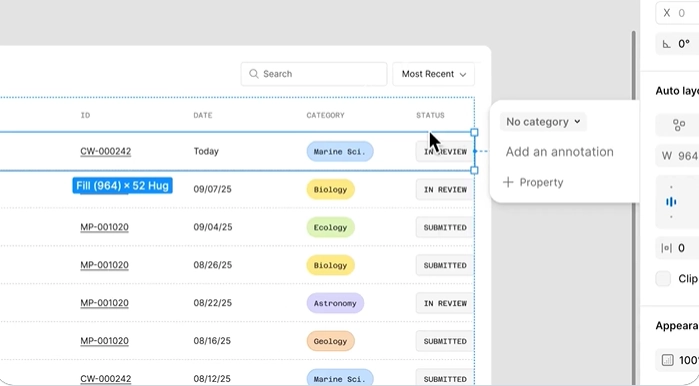Image resolution: width=699 pixels, height=386 pixels.
Task: Open CW-000242 link in 08/12/25 row
Action: click(x=106, y=379)
